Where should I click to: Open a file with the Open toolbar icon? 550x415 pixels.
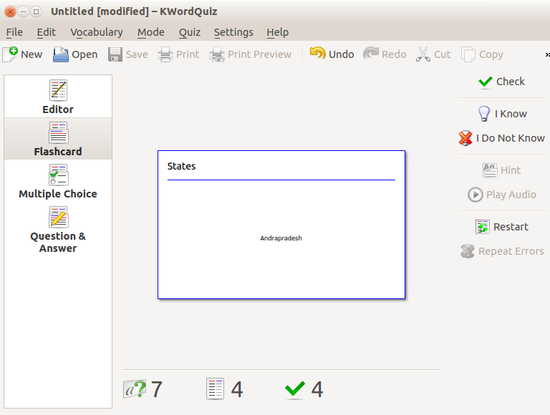point(61,54)
